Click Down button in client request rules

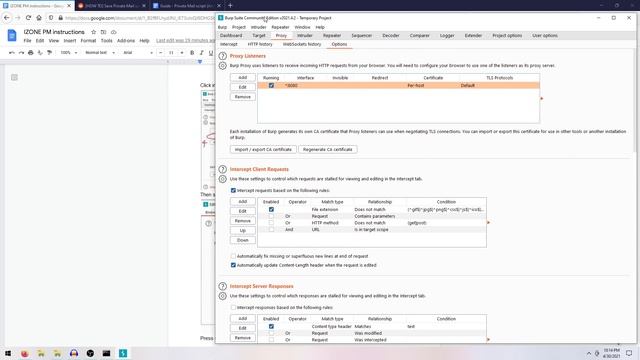[x=242, y=240]
